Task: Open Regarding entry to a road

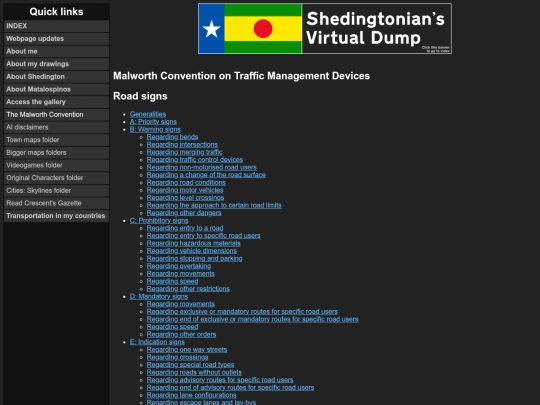Action: click(x=185, y=228)
